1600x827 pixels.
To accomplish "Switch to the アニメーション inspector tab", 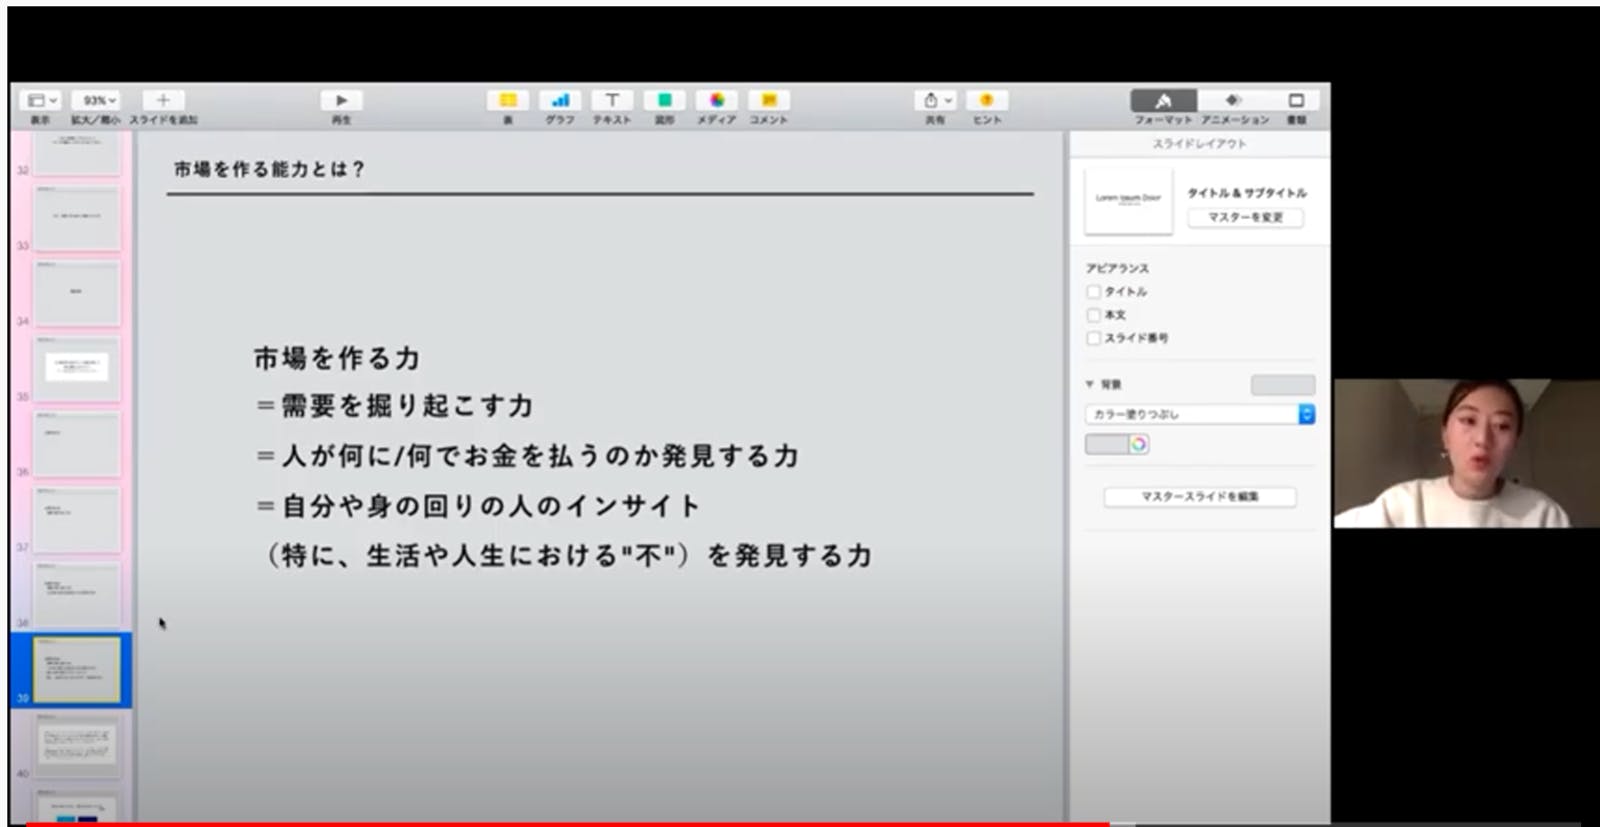I will 1234,101.
